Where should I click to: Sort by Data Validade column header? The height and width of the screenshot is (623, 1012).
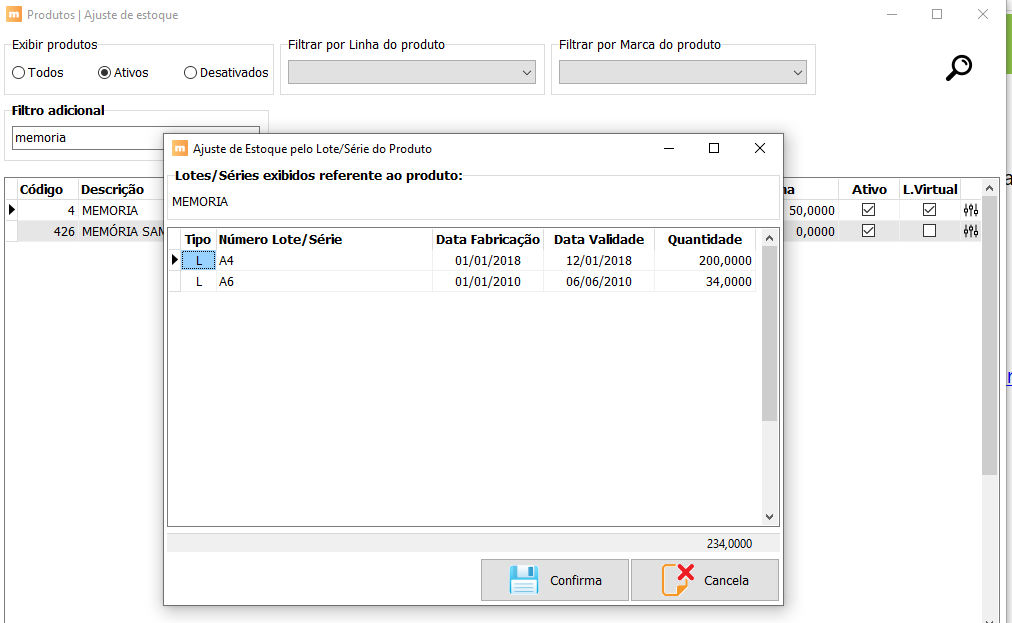pyautogui.click(x=599, y=240)
